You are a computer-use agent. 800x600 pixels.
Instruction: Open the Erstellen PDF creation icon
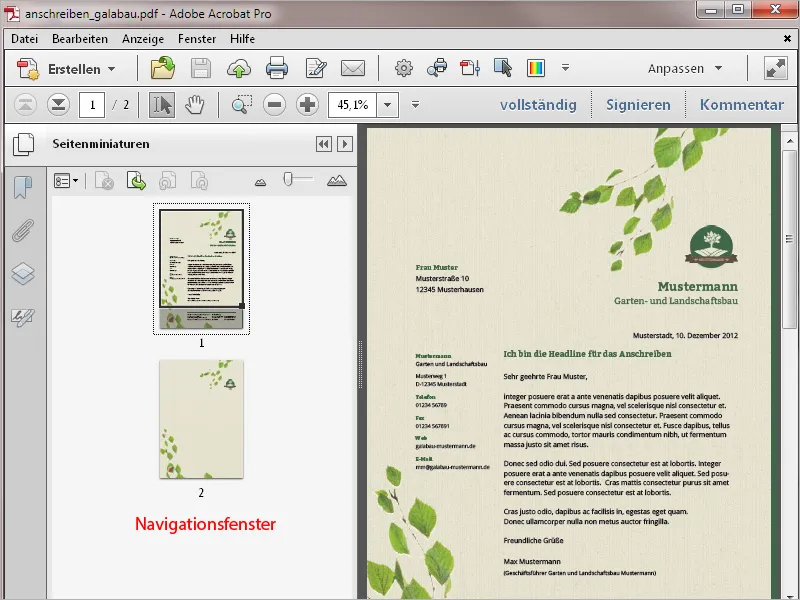(28, 69)
